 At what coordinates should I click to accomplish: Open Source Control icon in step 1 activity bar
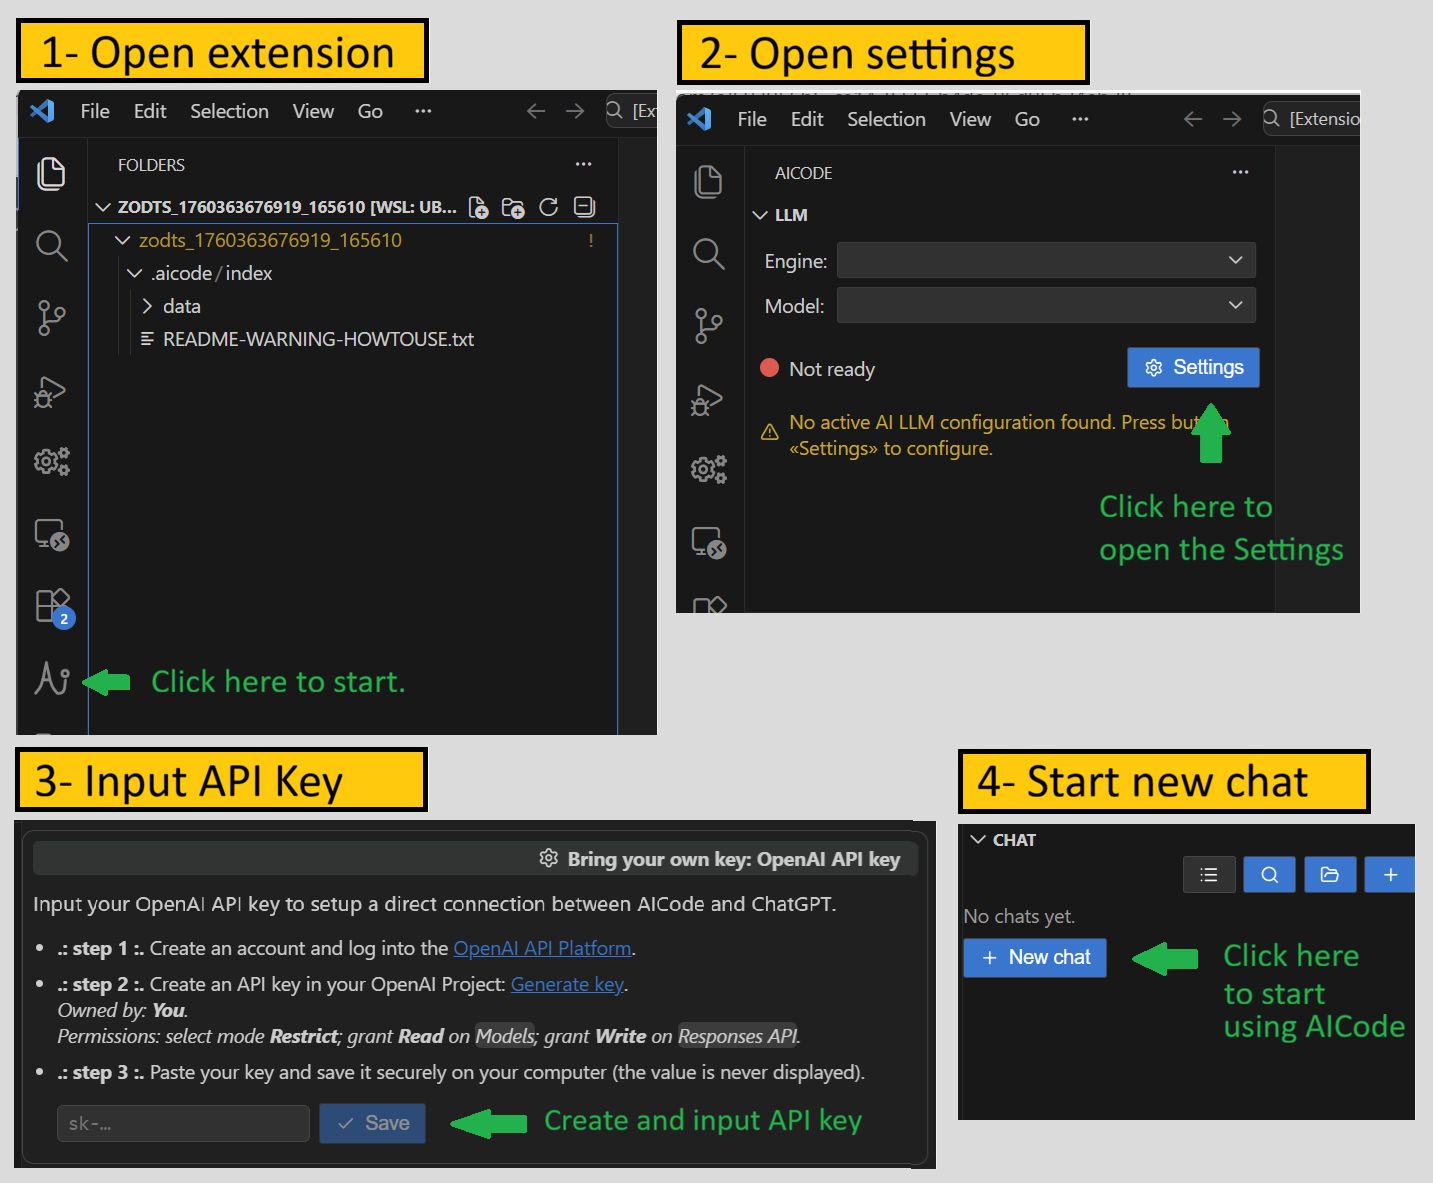(x=51, y=318)
